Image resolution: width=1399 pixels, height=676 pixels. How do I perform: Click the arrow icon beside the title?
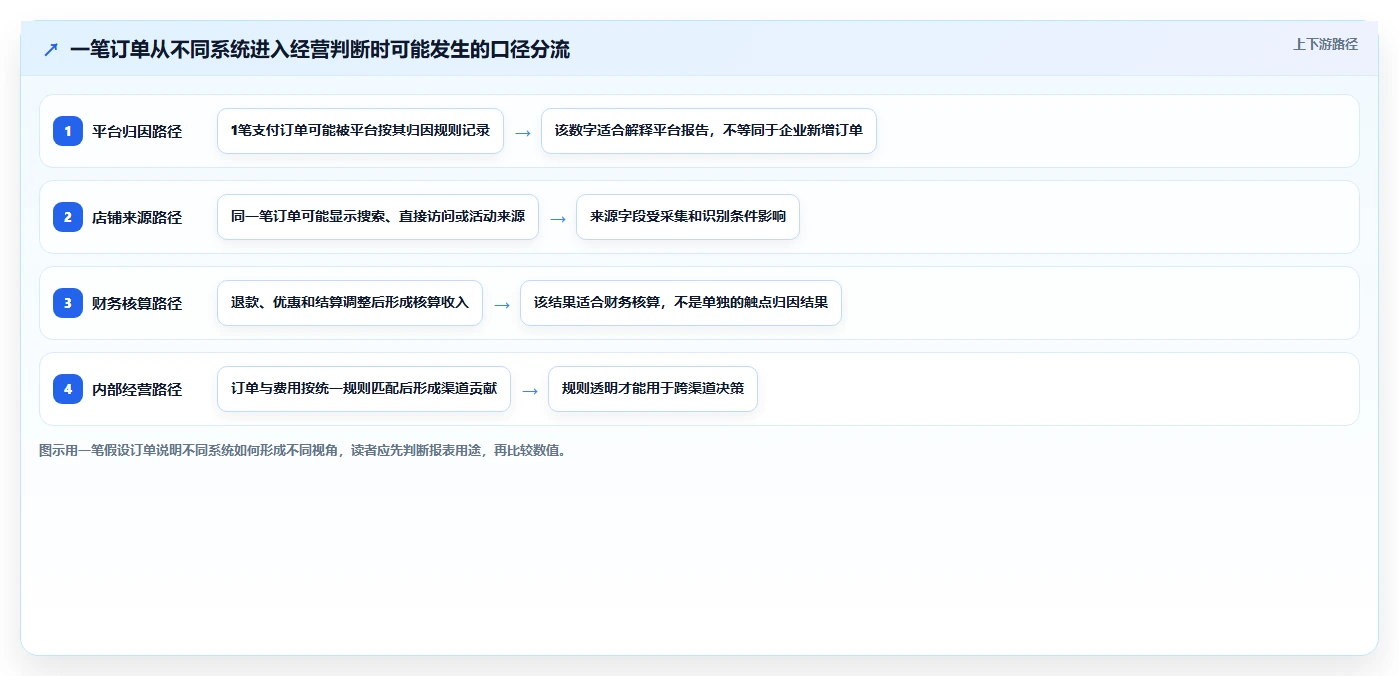[x=51, y=49]
